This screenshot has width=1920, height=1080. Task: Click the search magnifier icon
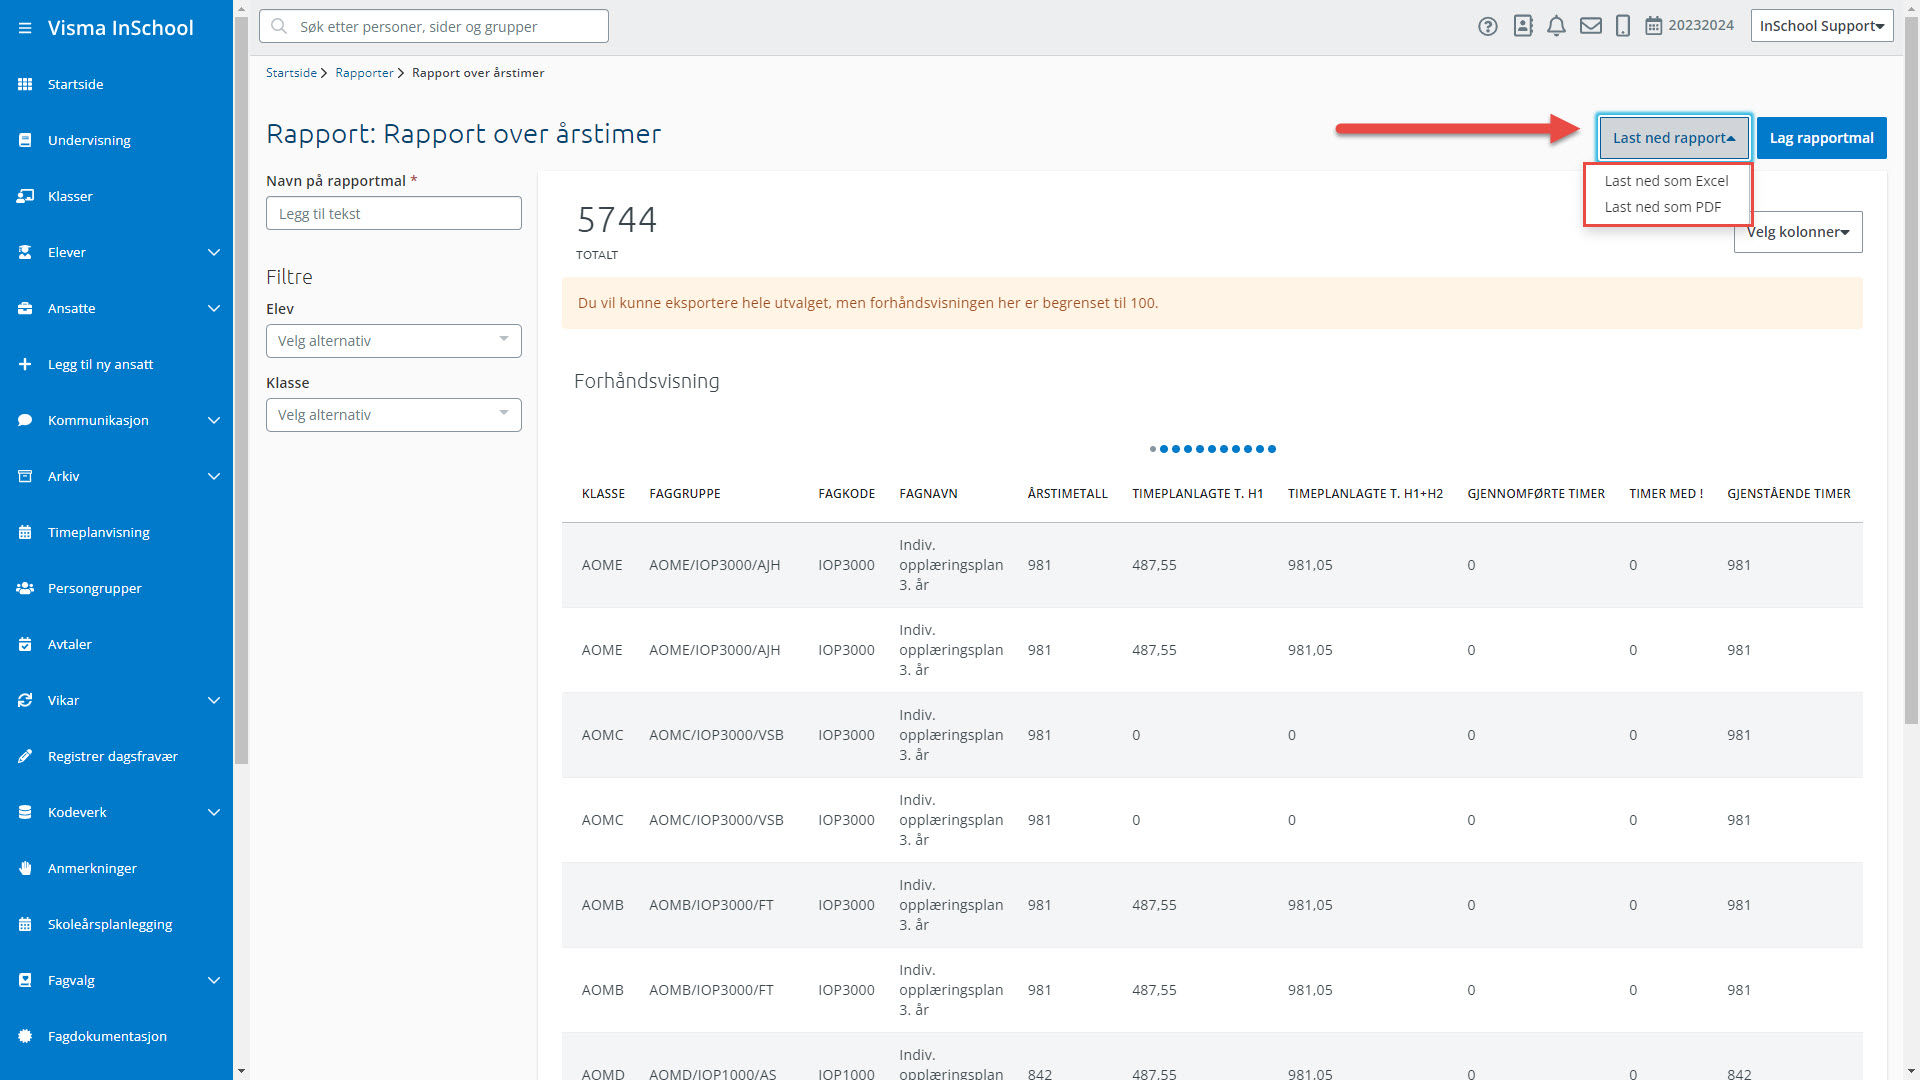pyautogui.click(x=279, y=26)
